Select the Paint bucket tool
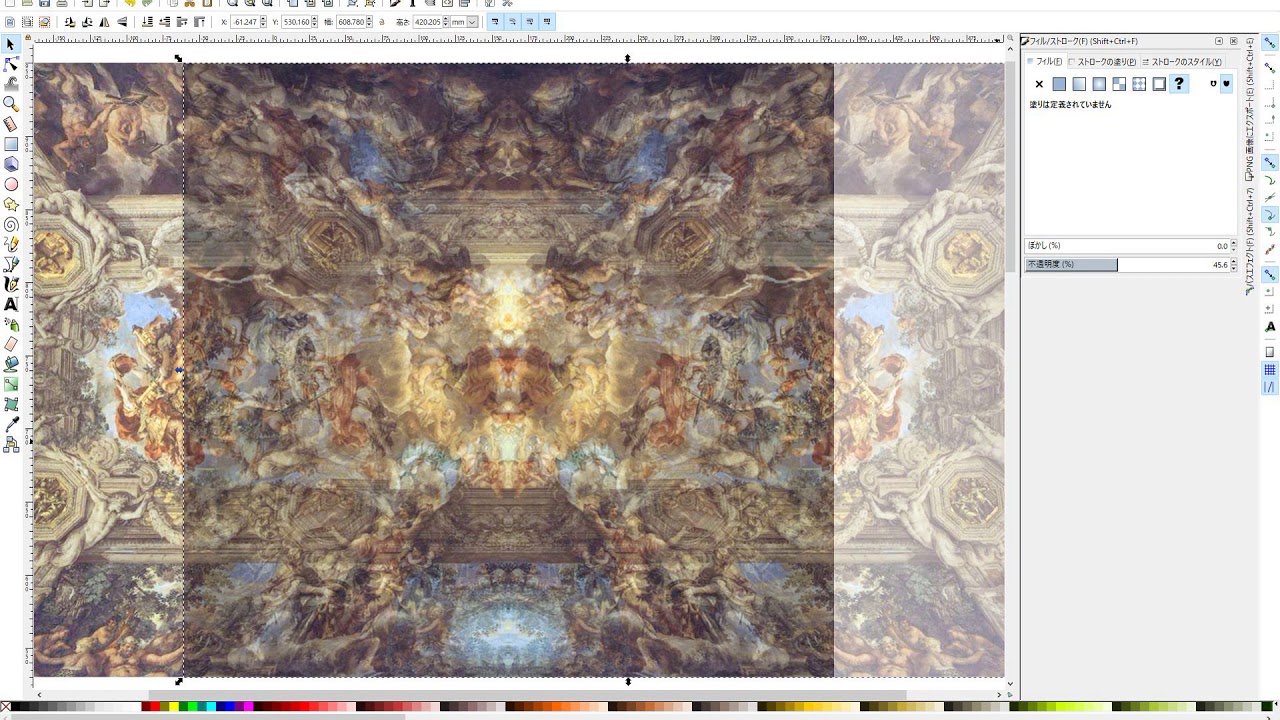 pyautogui.click(x=11, y=364)
